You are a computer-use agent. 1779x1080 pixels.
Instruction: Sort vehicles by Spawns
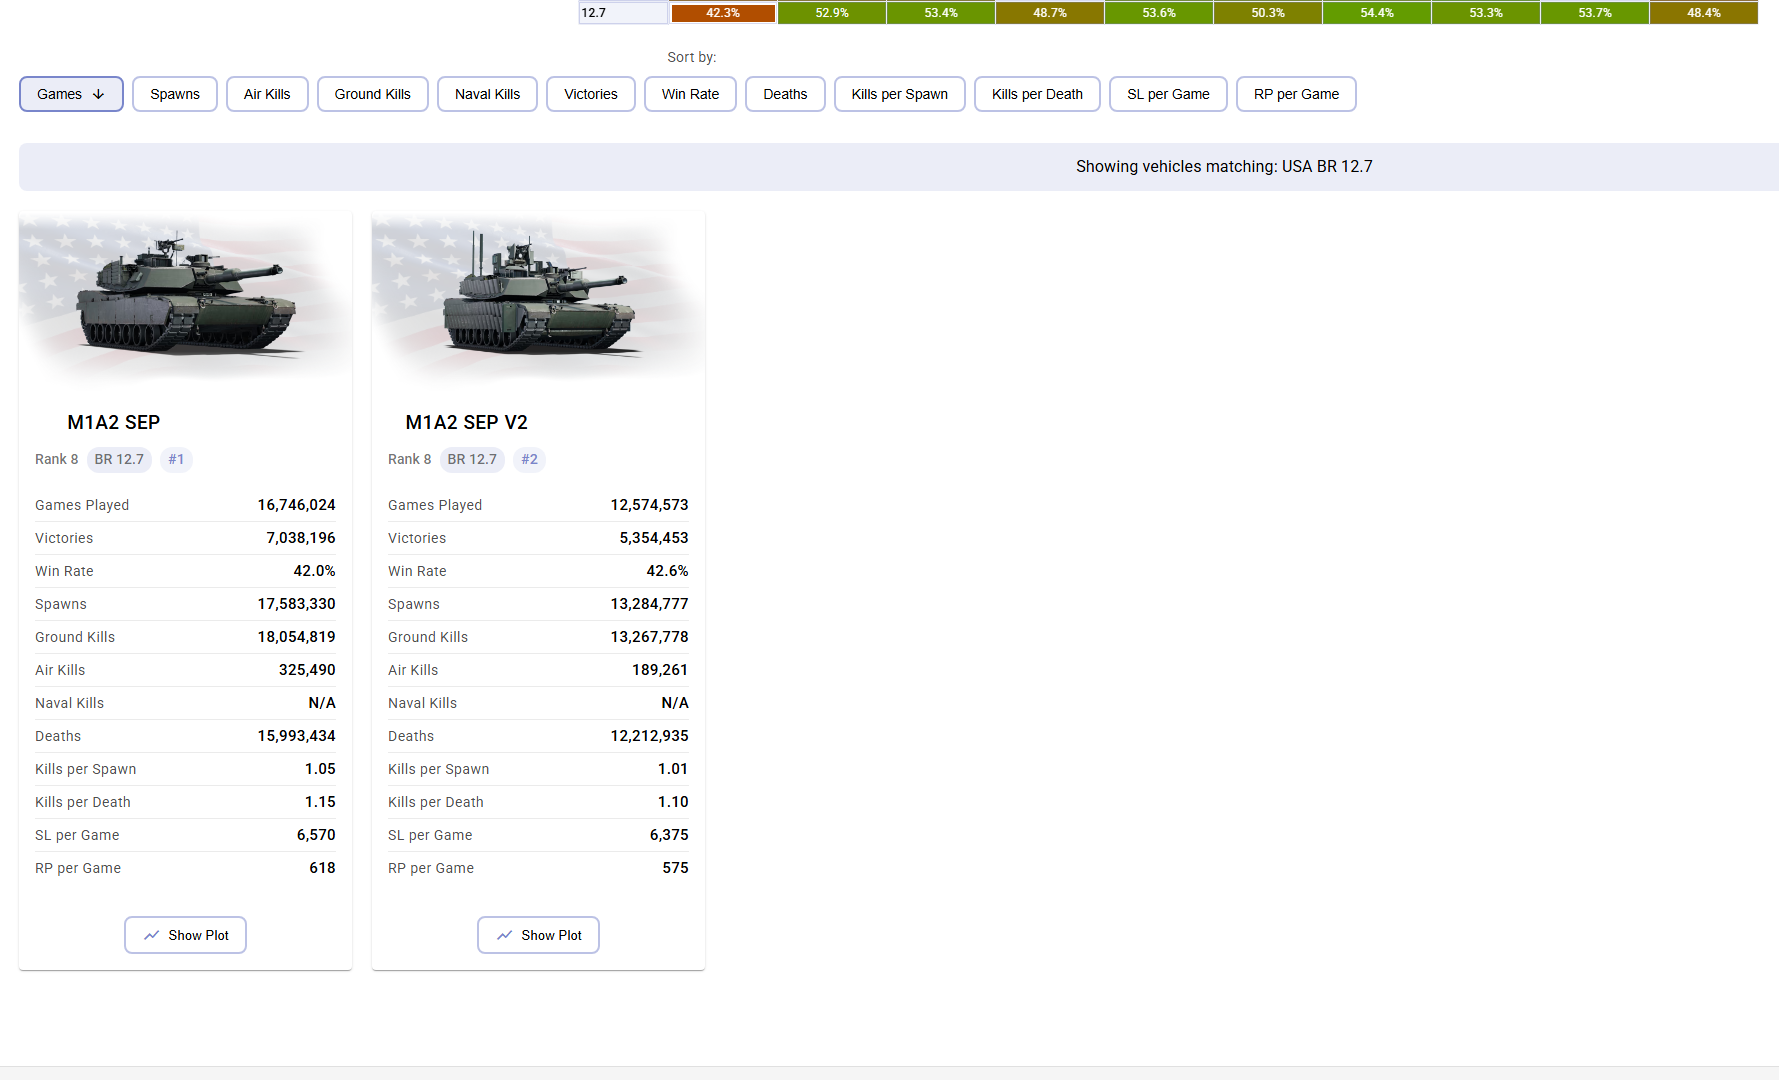tap(175, 94)
